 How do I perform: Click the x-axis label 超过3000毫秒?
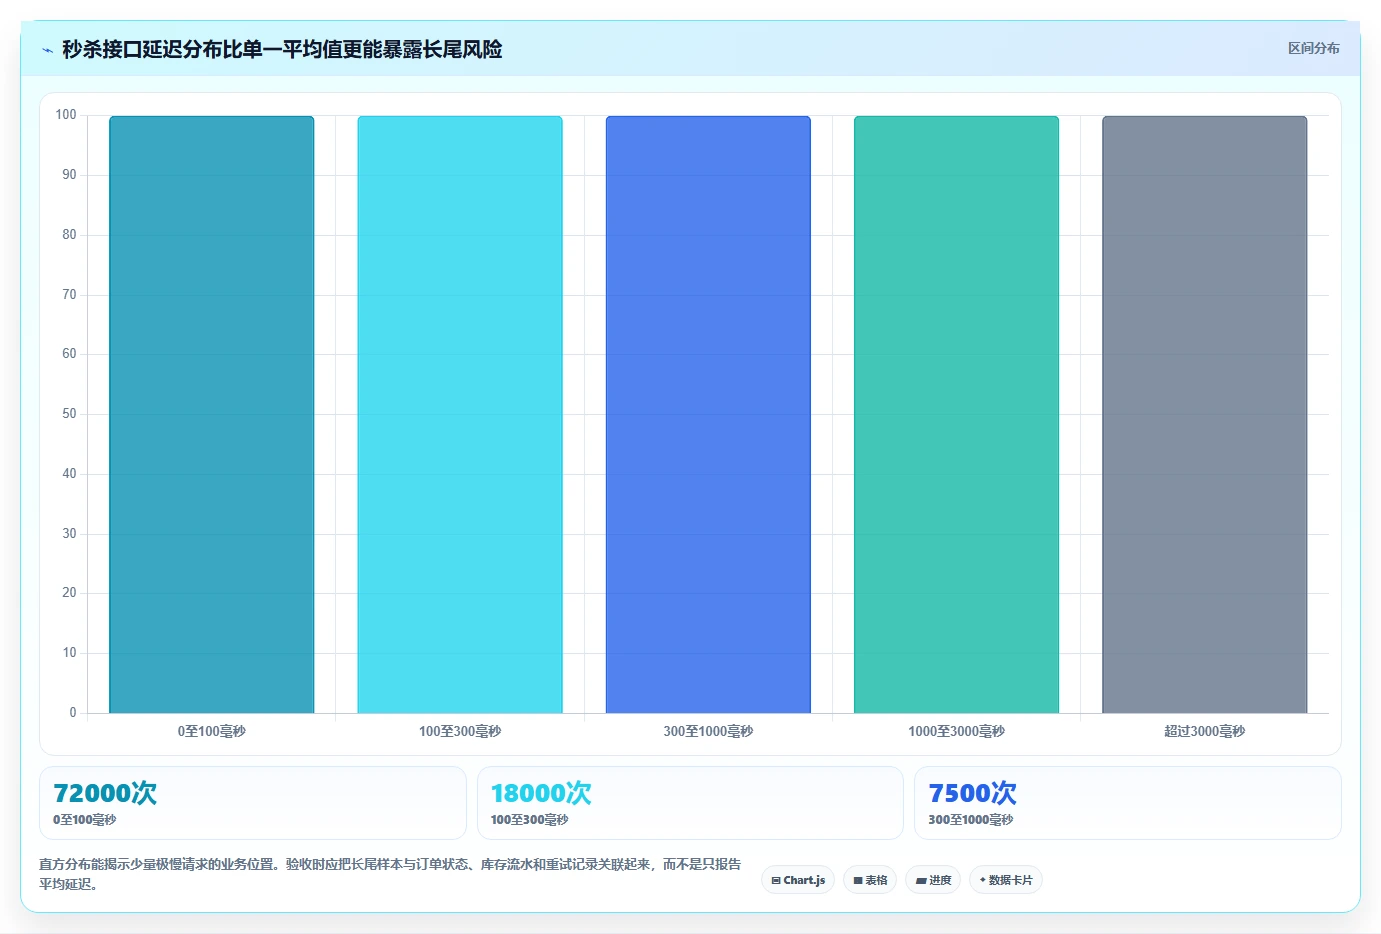(x=1204, y=731)
